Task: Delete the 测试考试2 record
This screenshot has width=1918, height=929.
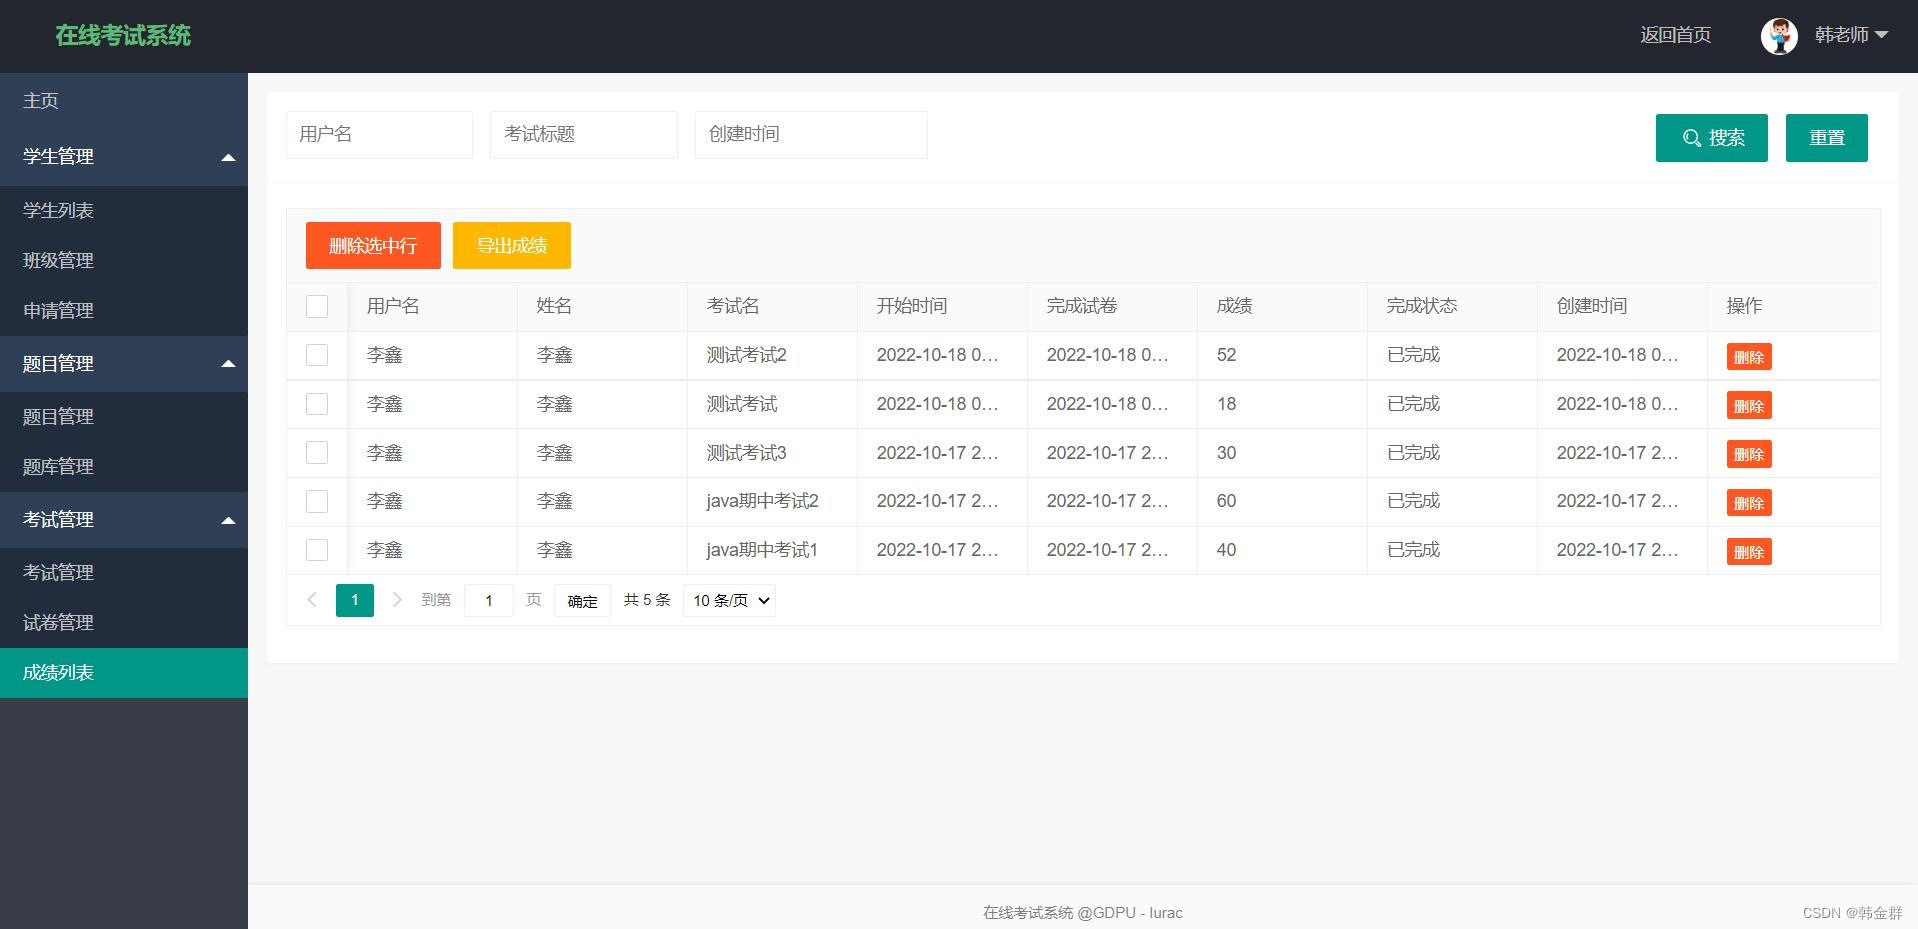Action: click(x=1749, y=357)
